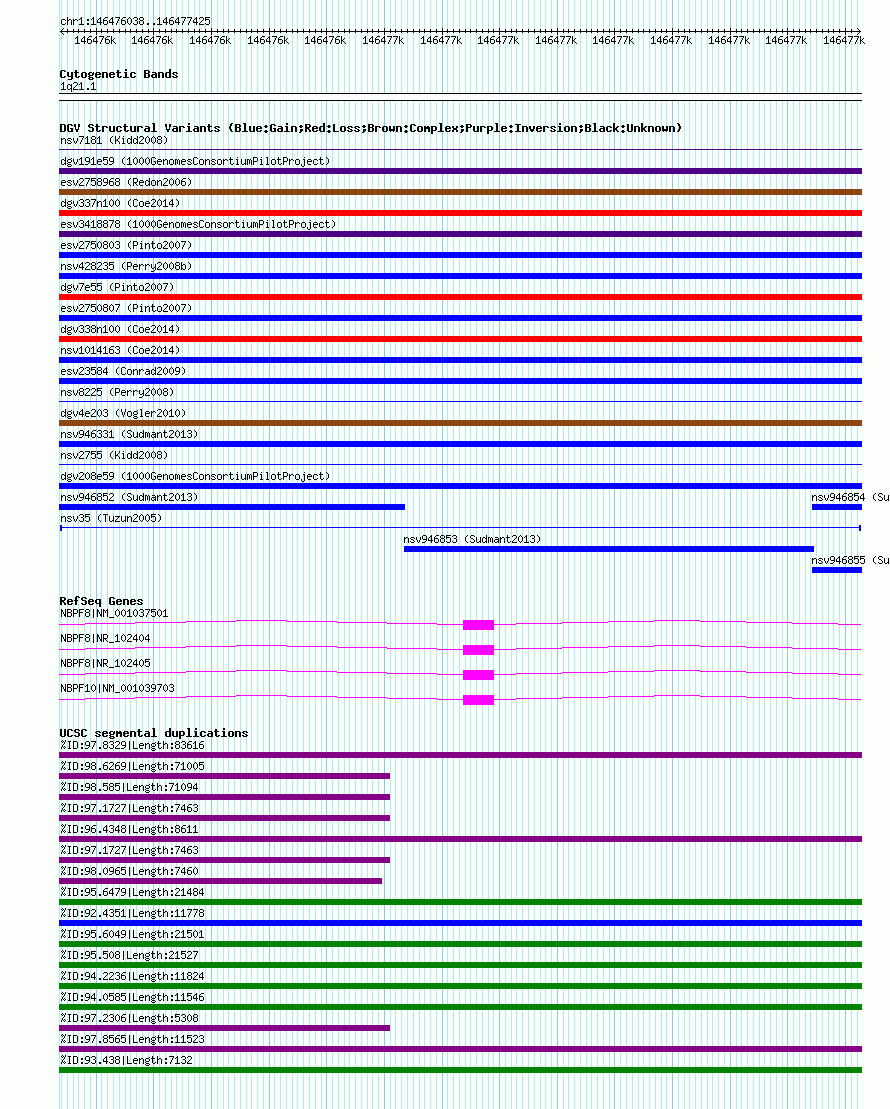890x1109 pixels.
Task: Click the %ID:97.8565|Length:11523 label
Action: click(132, 1039)
